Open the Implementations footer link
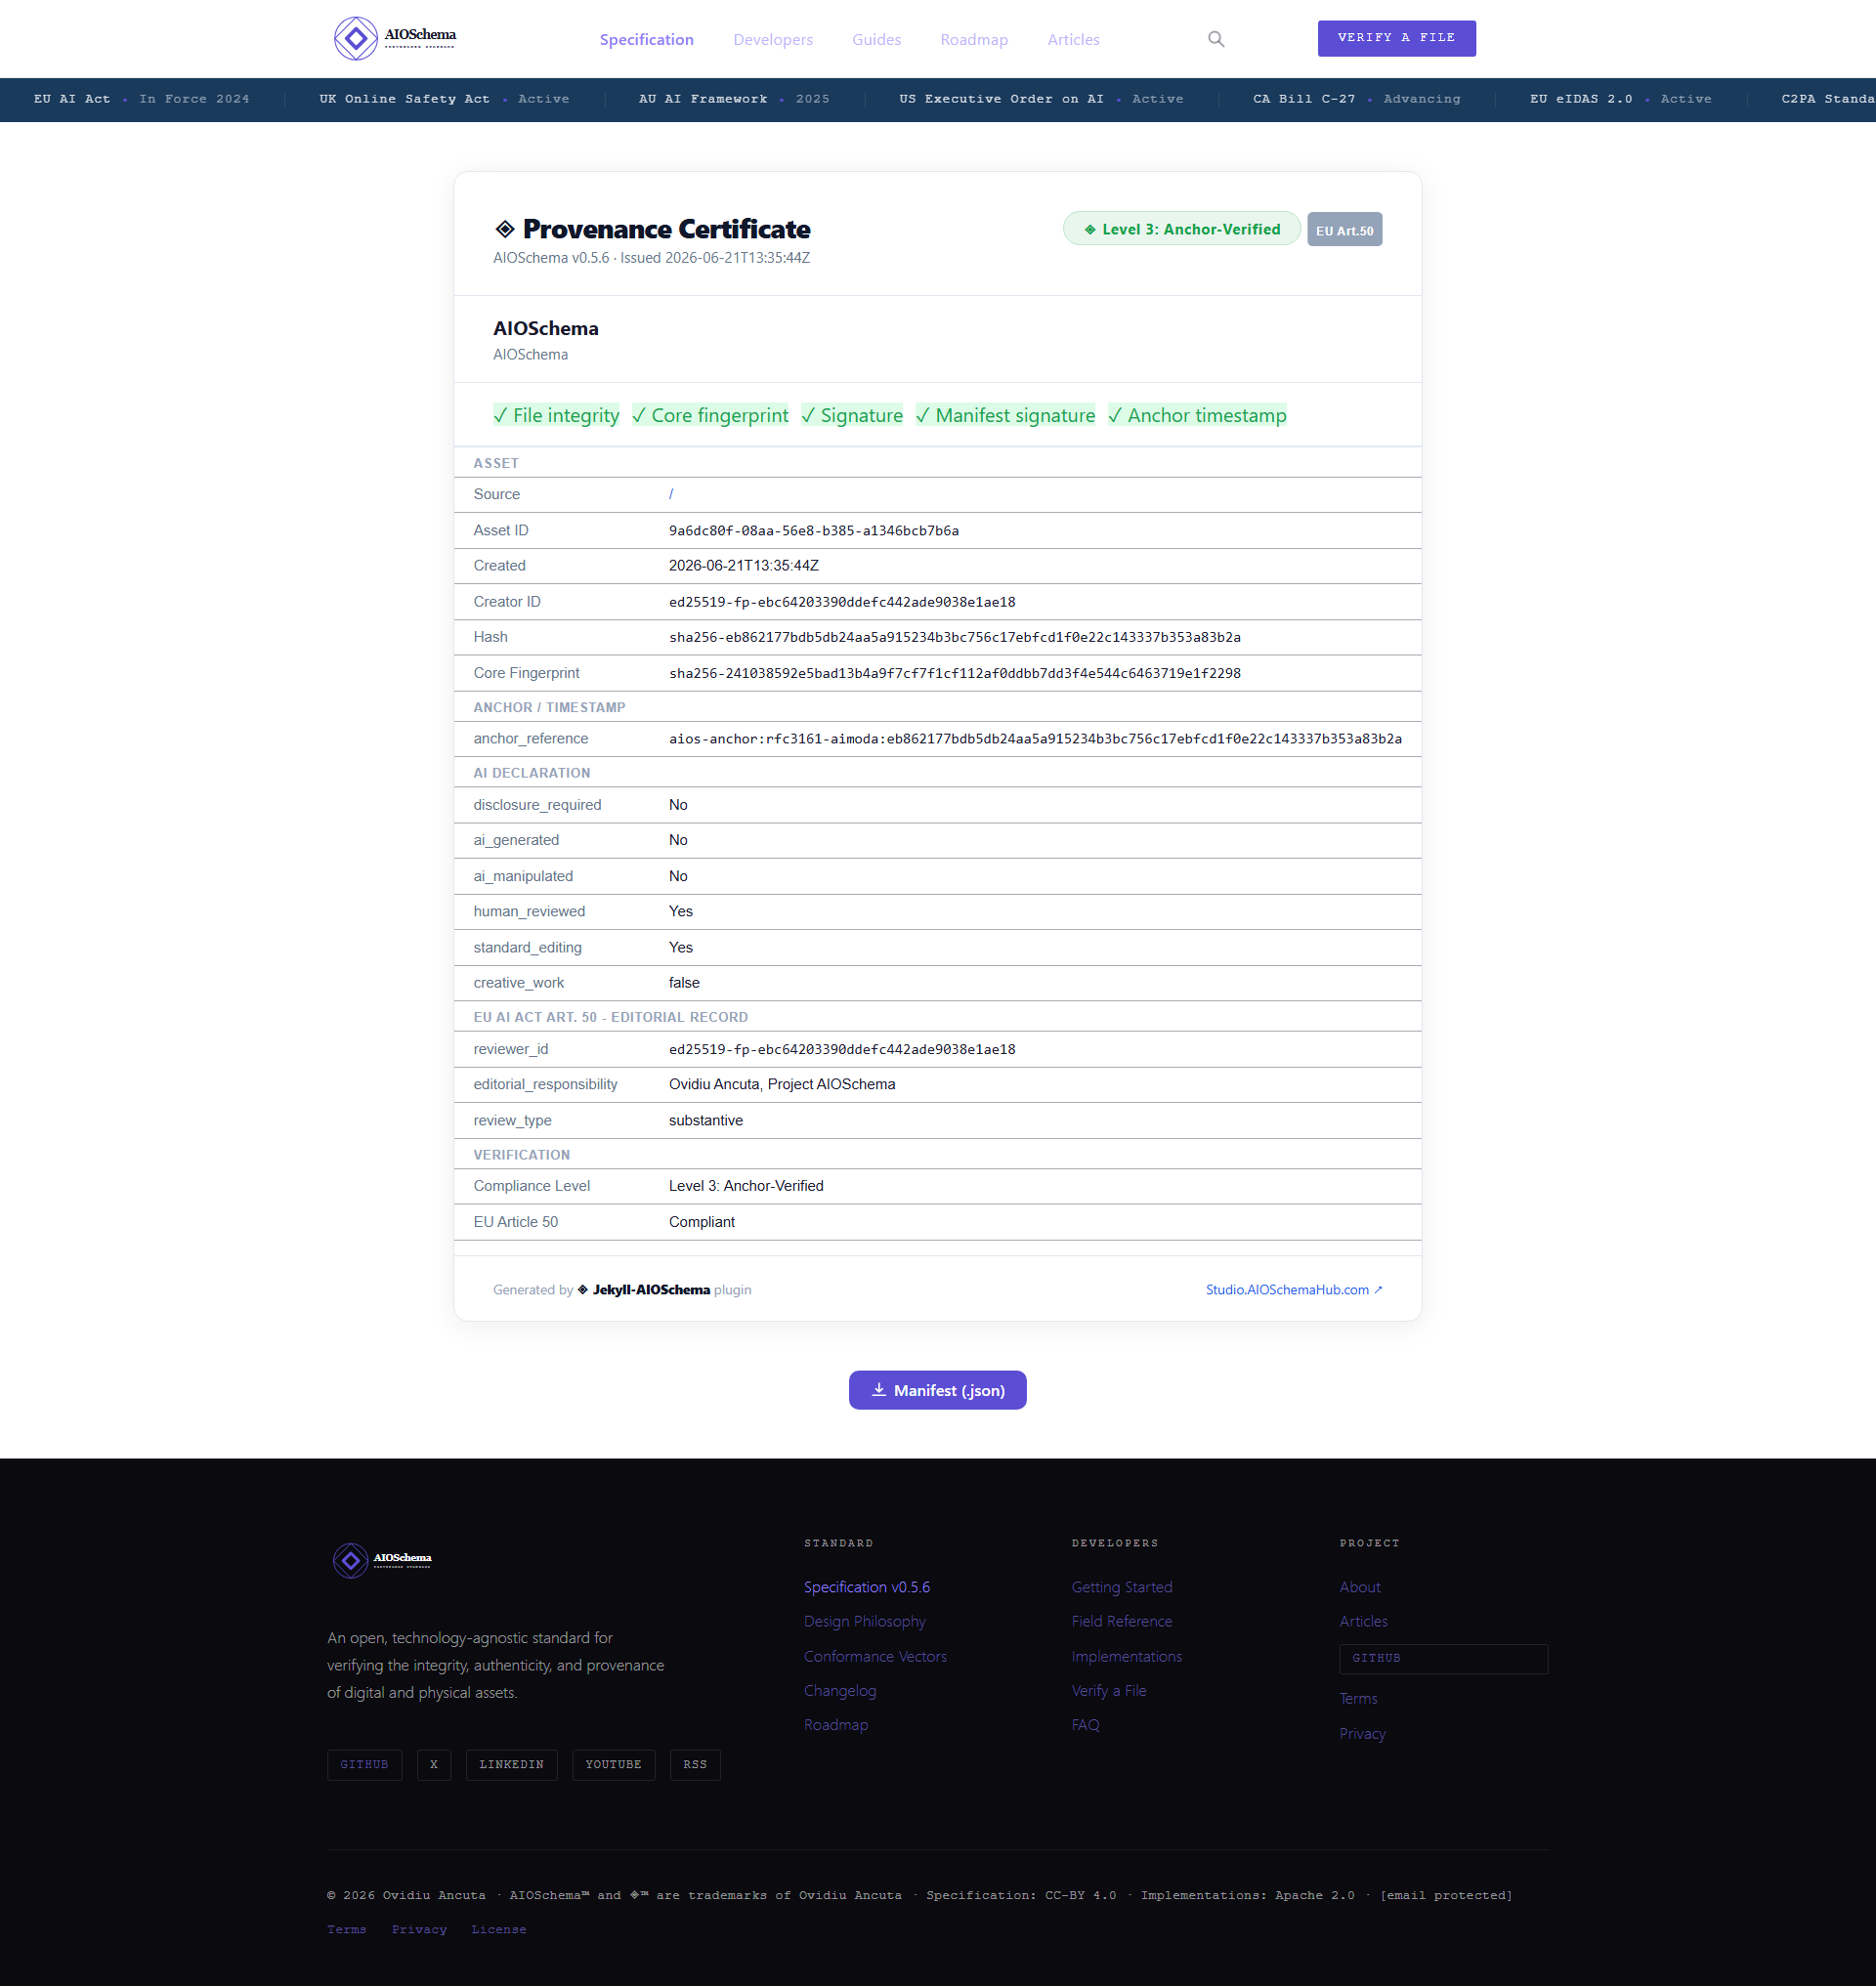This screenshot has height=1986, width=1876. point(1127,1656)
